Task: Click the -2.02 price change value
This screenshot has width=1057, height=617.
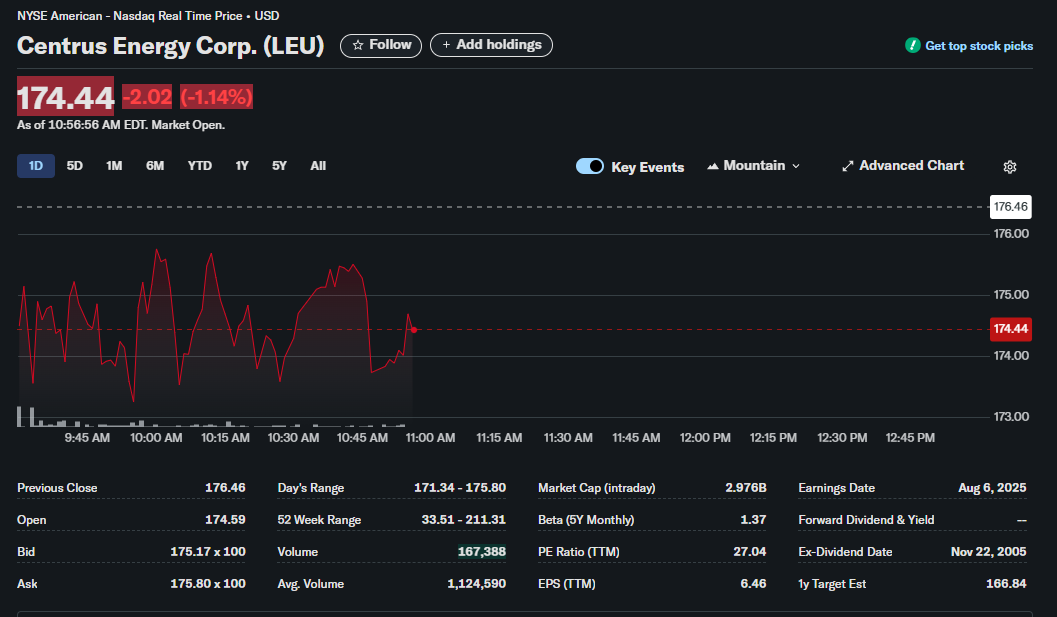Action: tap(147, 97)
